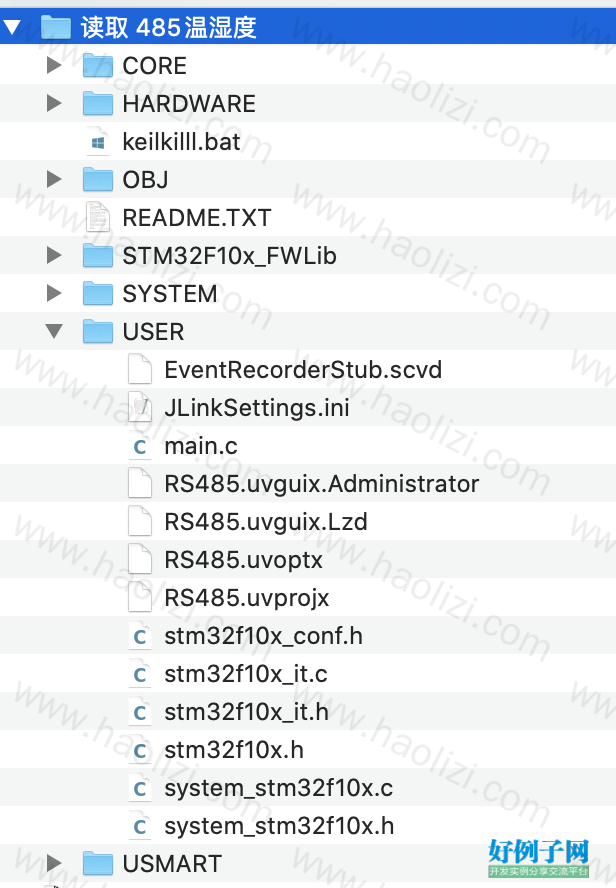Select the USER folder name
This screenshot has height=888, width=616.
tap(153, 332)
